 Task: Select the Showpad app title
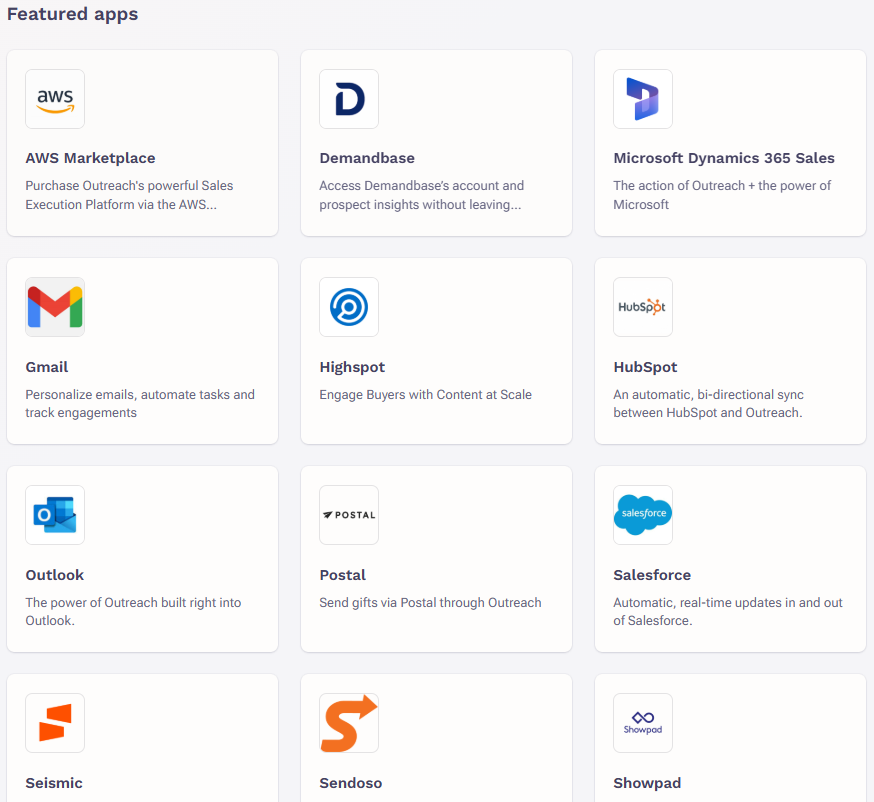[x=647, y=783]
